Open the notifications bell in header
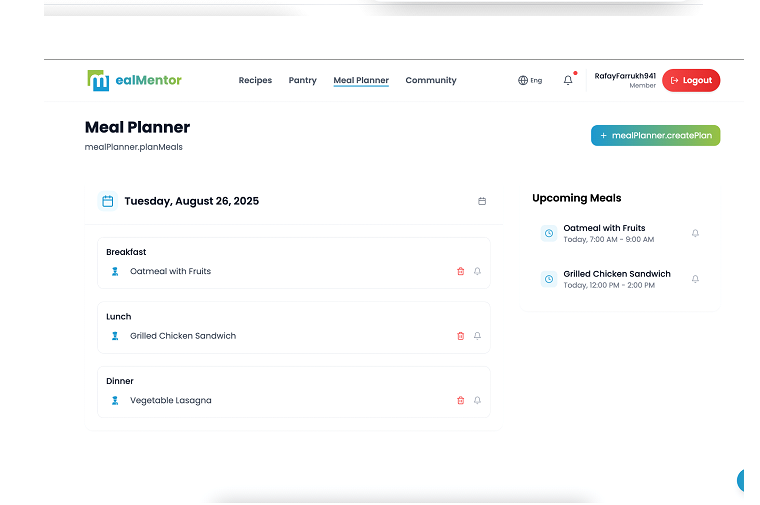Viewport: 760px width, 505px height. pos(568,80)
